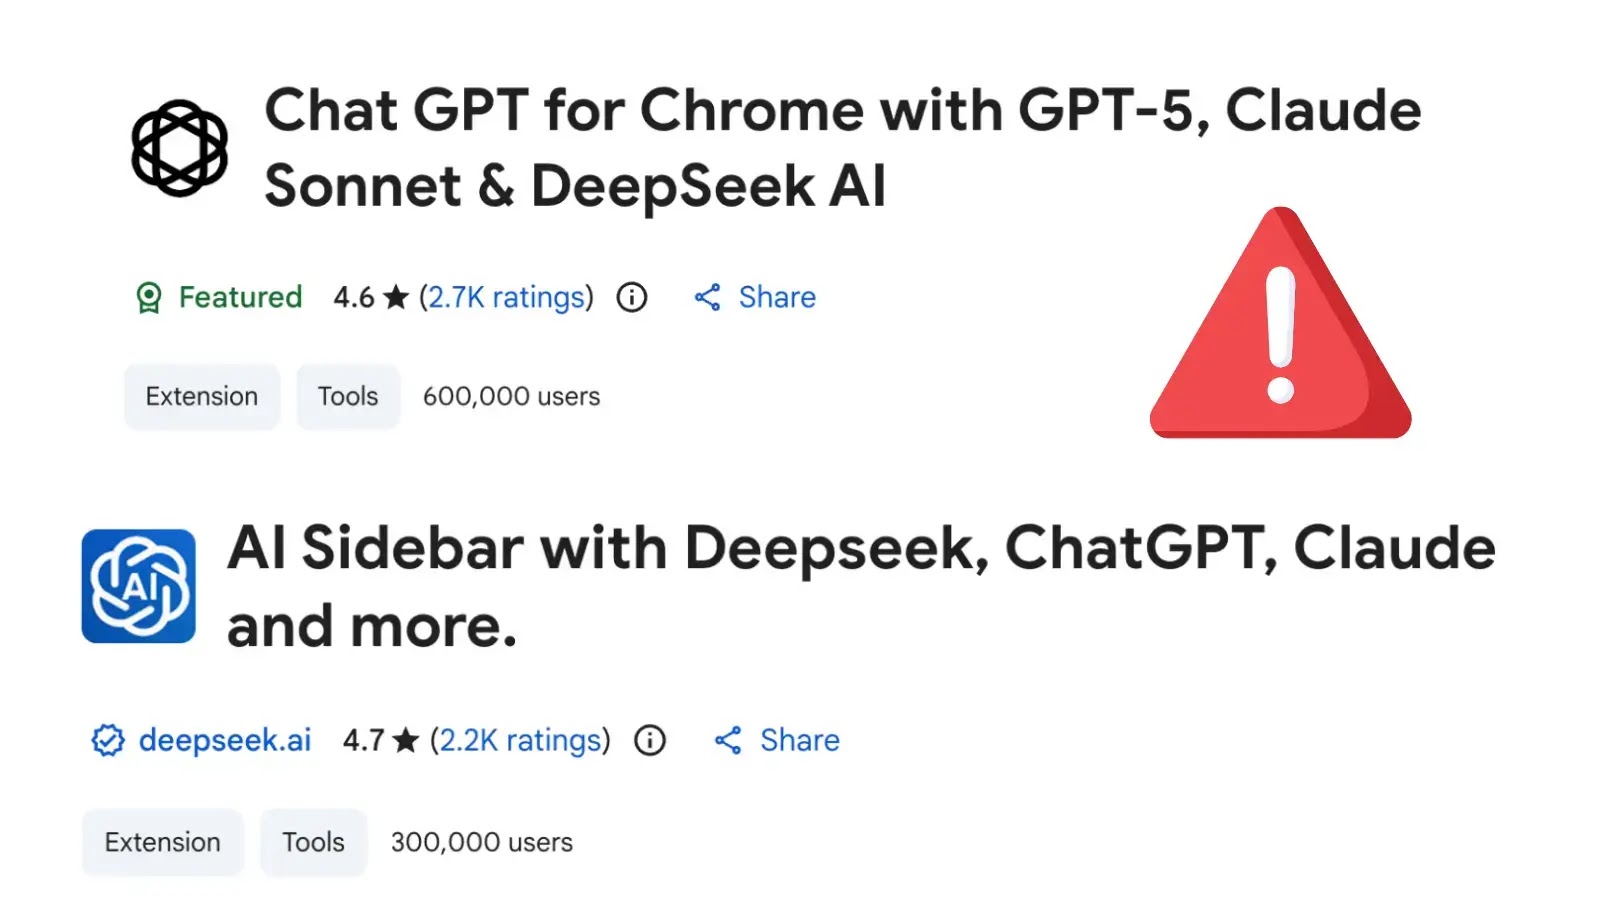The width and height of the screenshot is (1600, 900).
Task: Select the Extension tag under Chat GPT listing
Action: point(201,396)
